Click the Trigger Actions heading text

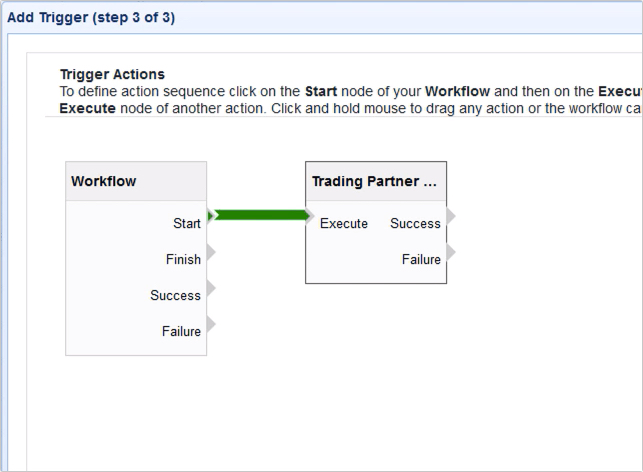pos(112,74)
